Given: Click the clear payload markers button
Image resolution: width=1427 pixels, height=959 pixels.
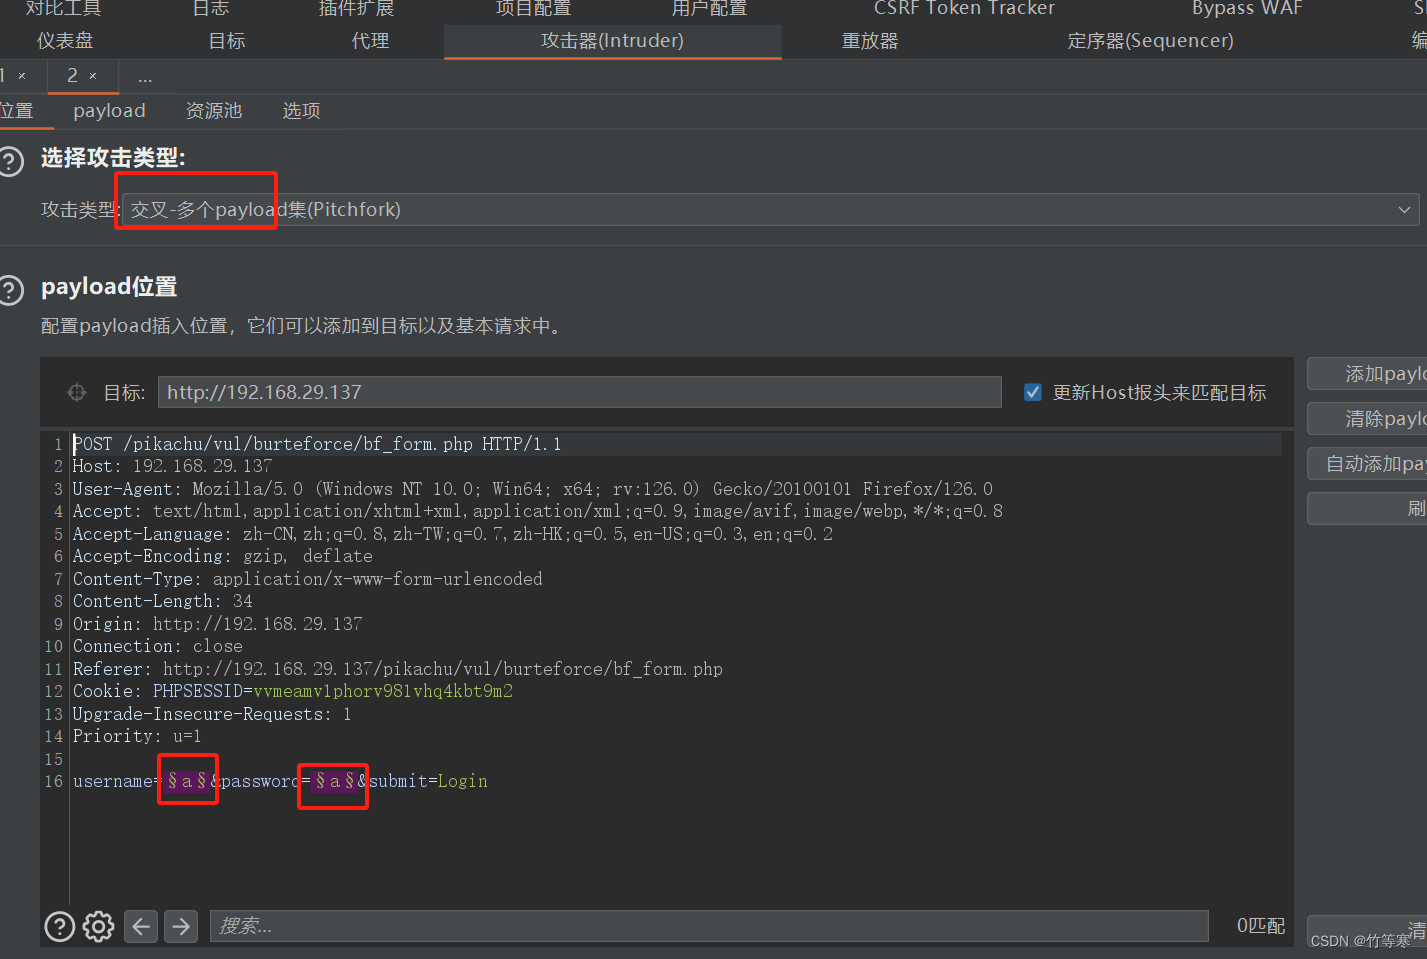Looking at the screenshot, I should point(1367,419).
